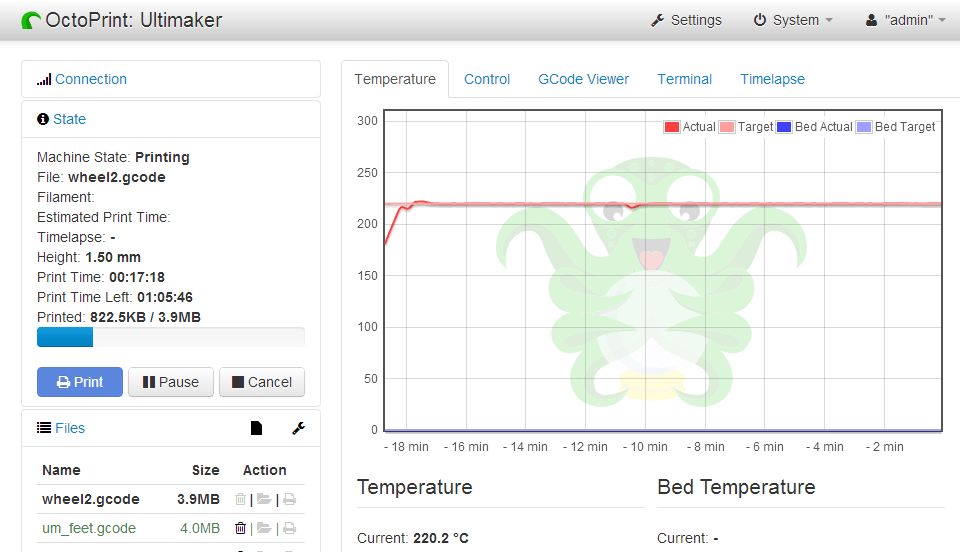Screen dimensions: 960x552
Task: Cancel the current print job
Action: (x=262, y=382)
